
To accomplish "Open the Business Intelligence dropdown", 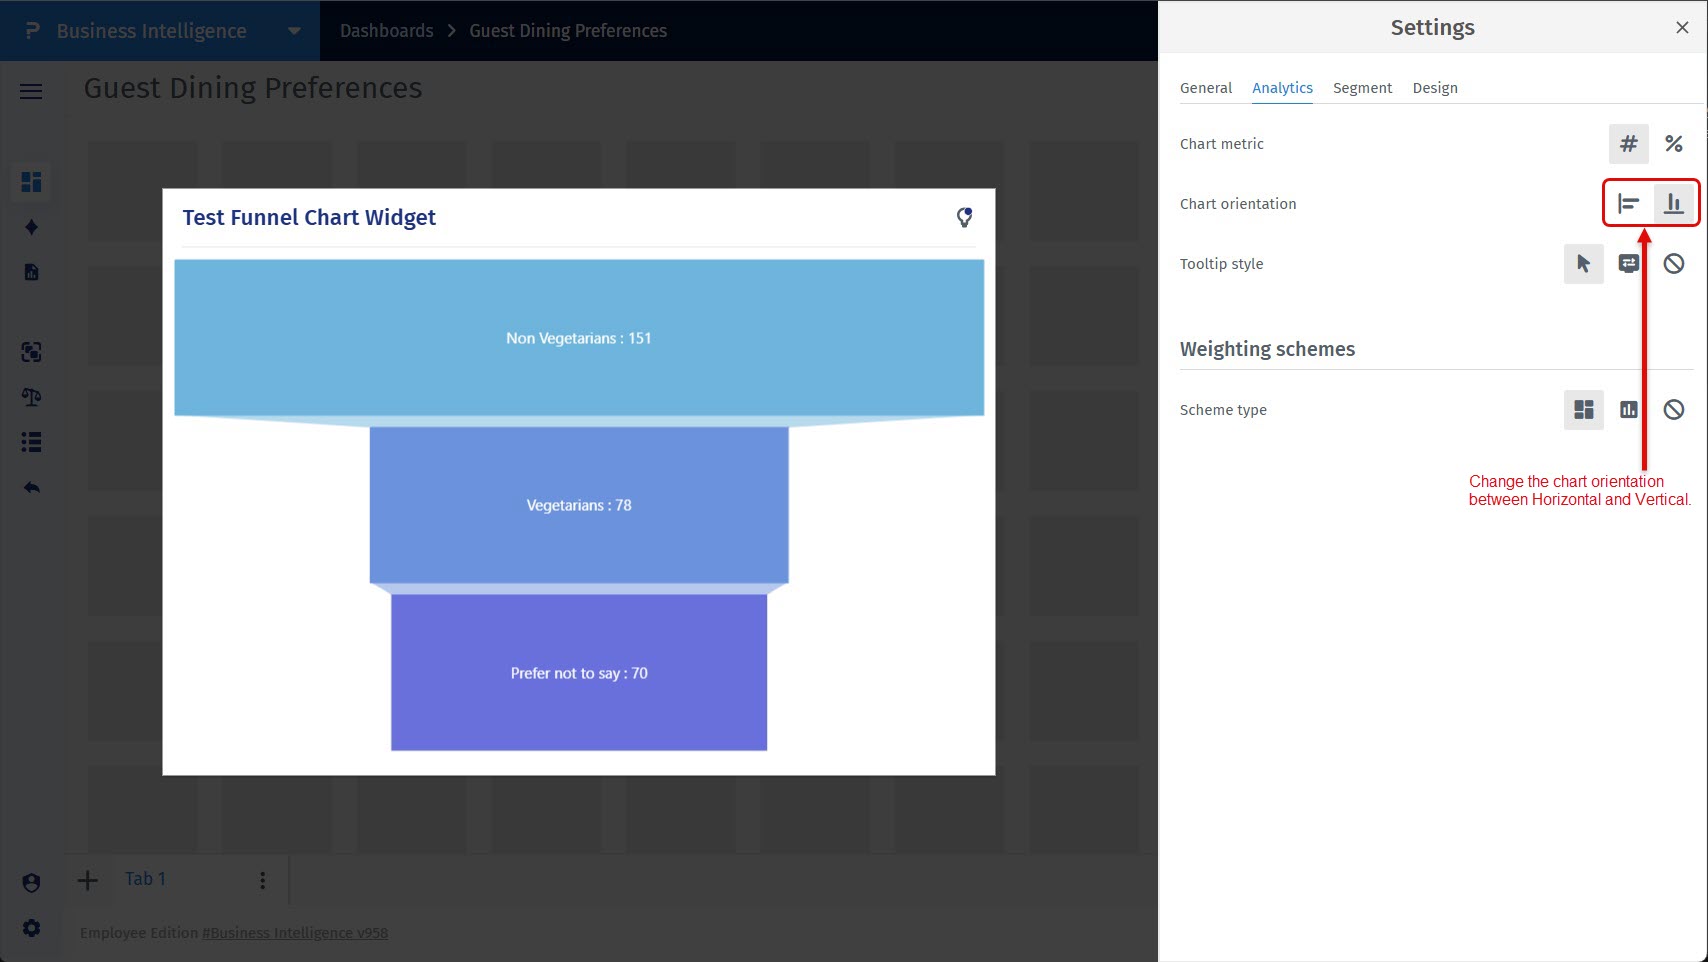I will tap(293, 31).
